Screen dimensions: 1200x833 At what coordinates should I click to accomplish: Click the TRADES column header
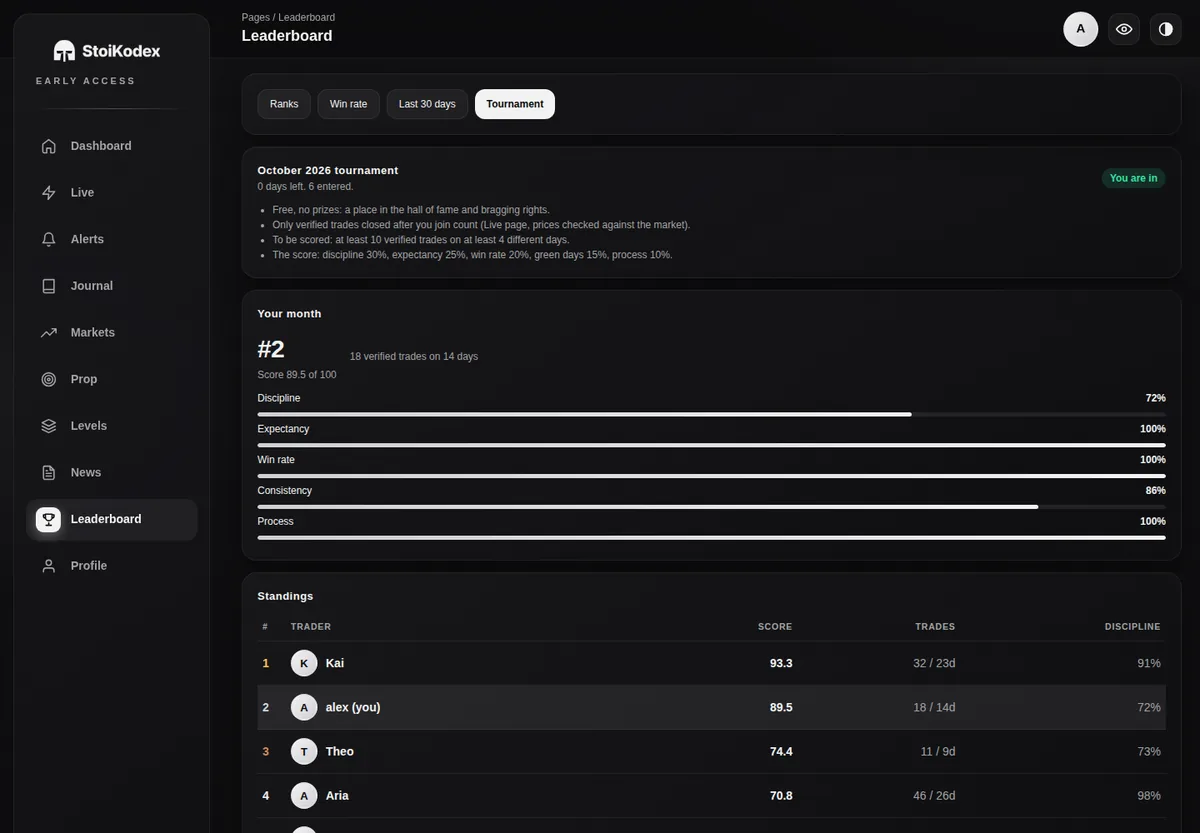935,627
